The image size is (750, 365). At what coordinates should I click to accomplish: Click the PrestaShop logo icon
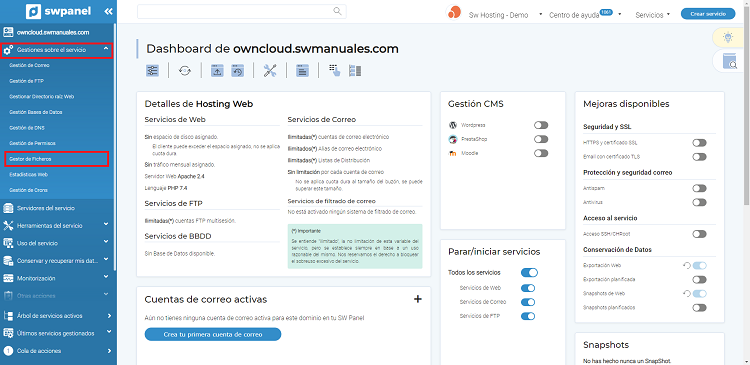(453, 139)
